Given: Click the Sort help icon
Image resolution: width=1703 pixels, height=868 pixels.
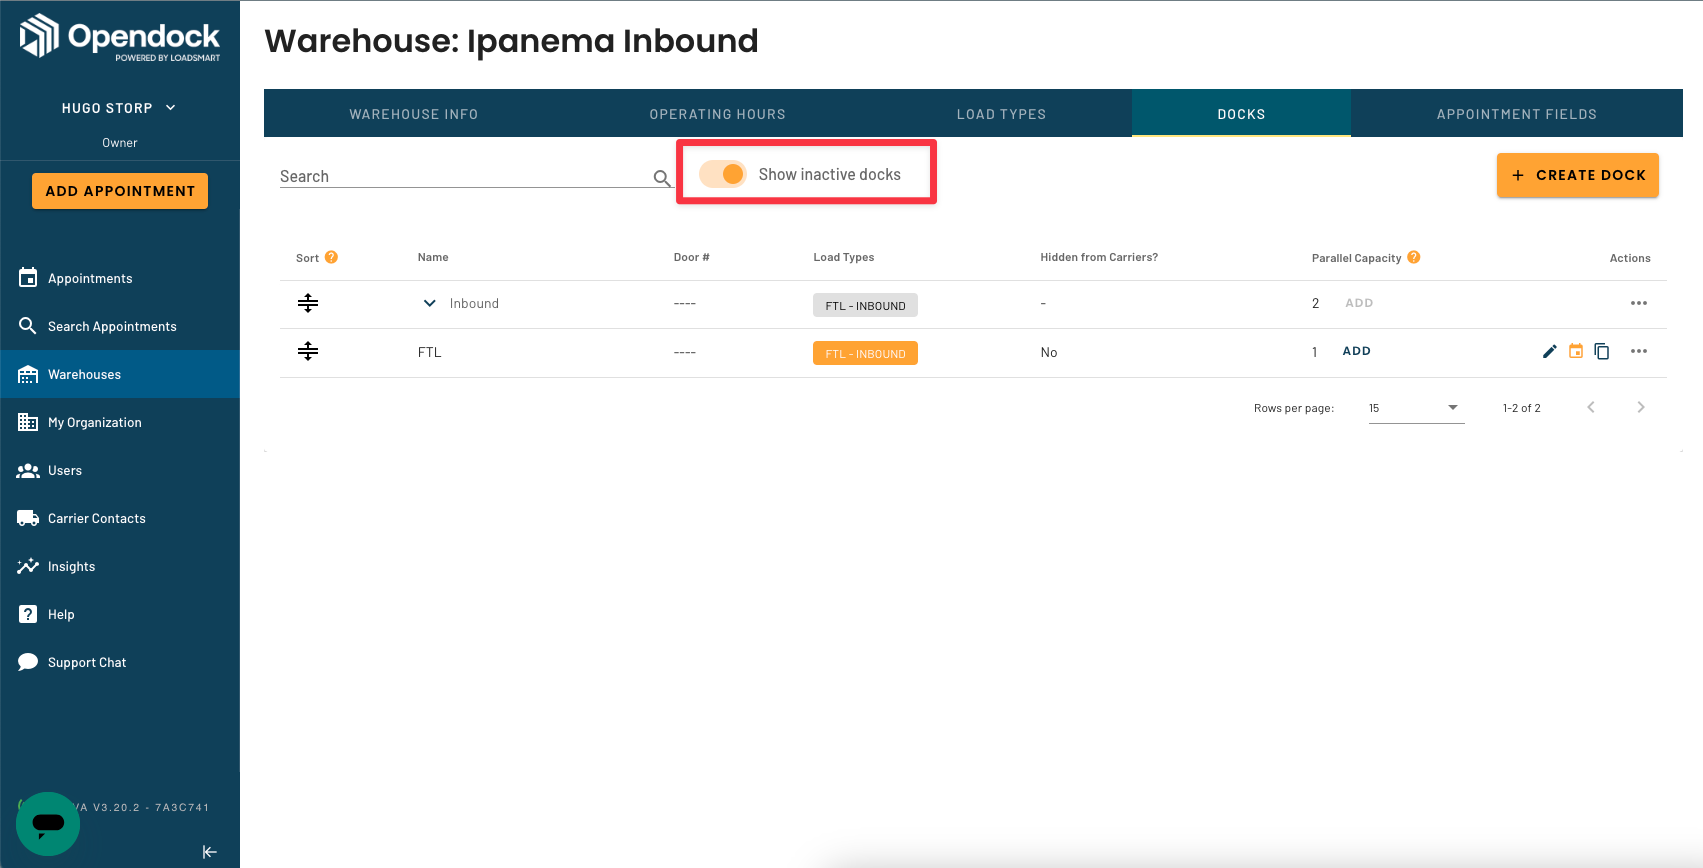Looking at the screenshot, I should point(331,257).
